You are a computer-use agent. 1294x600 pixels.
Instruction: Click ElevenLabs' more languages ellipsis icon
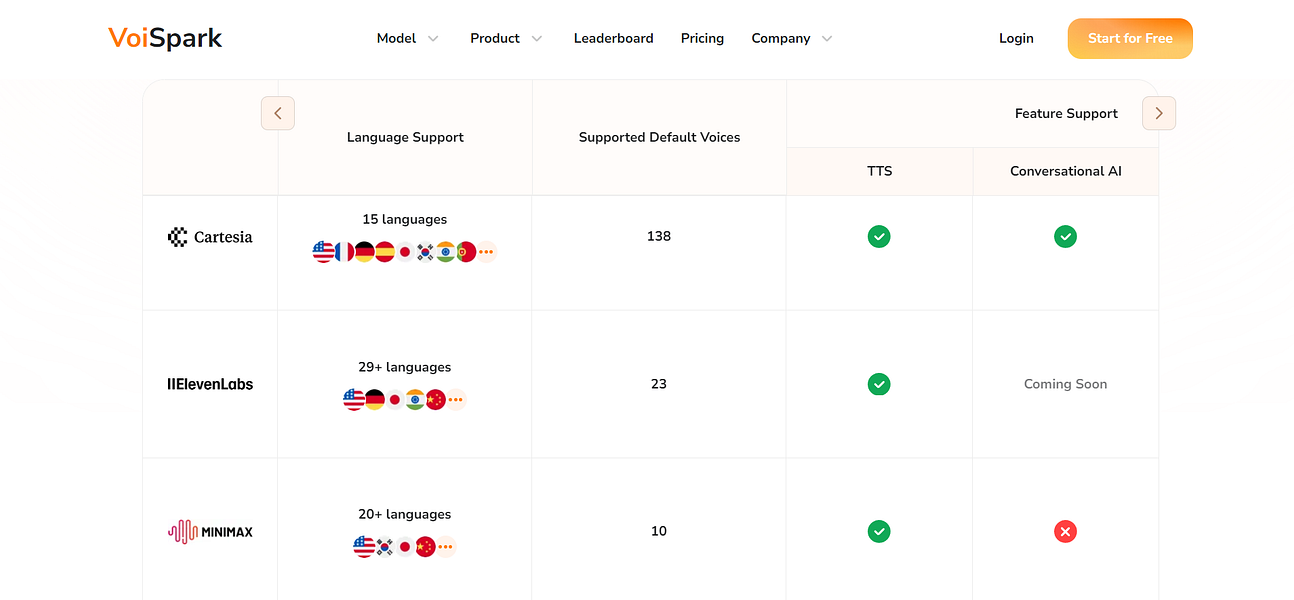(x=456, y=400)
